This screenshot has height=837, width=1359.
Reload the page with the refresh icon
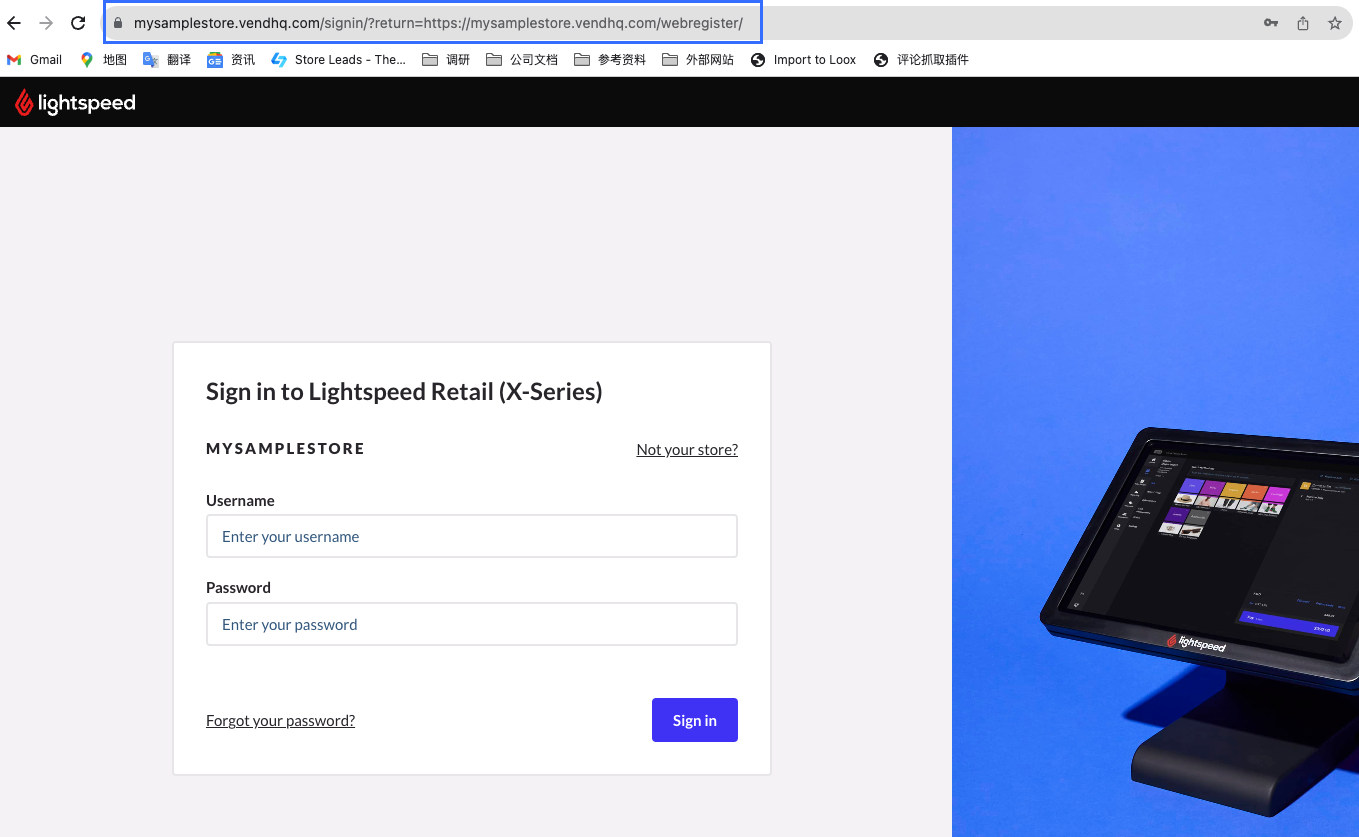click(x=78, y=23)
